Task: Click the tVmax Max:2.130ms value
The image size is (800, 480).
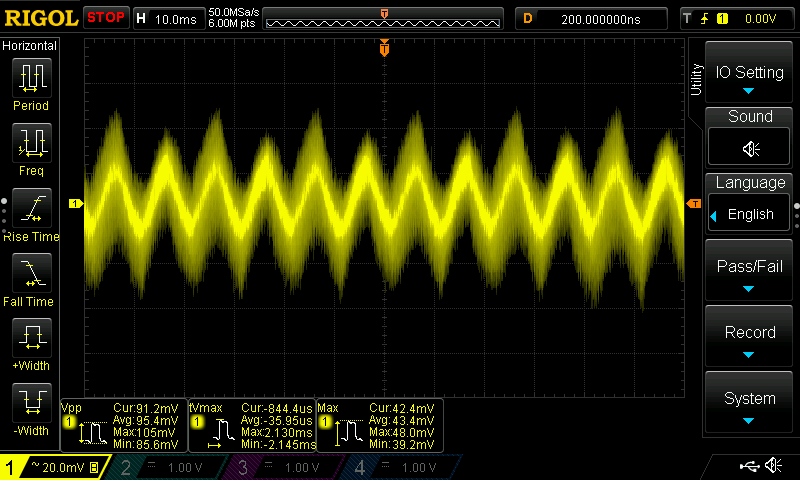Action: (x=276, y=433)
